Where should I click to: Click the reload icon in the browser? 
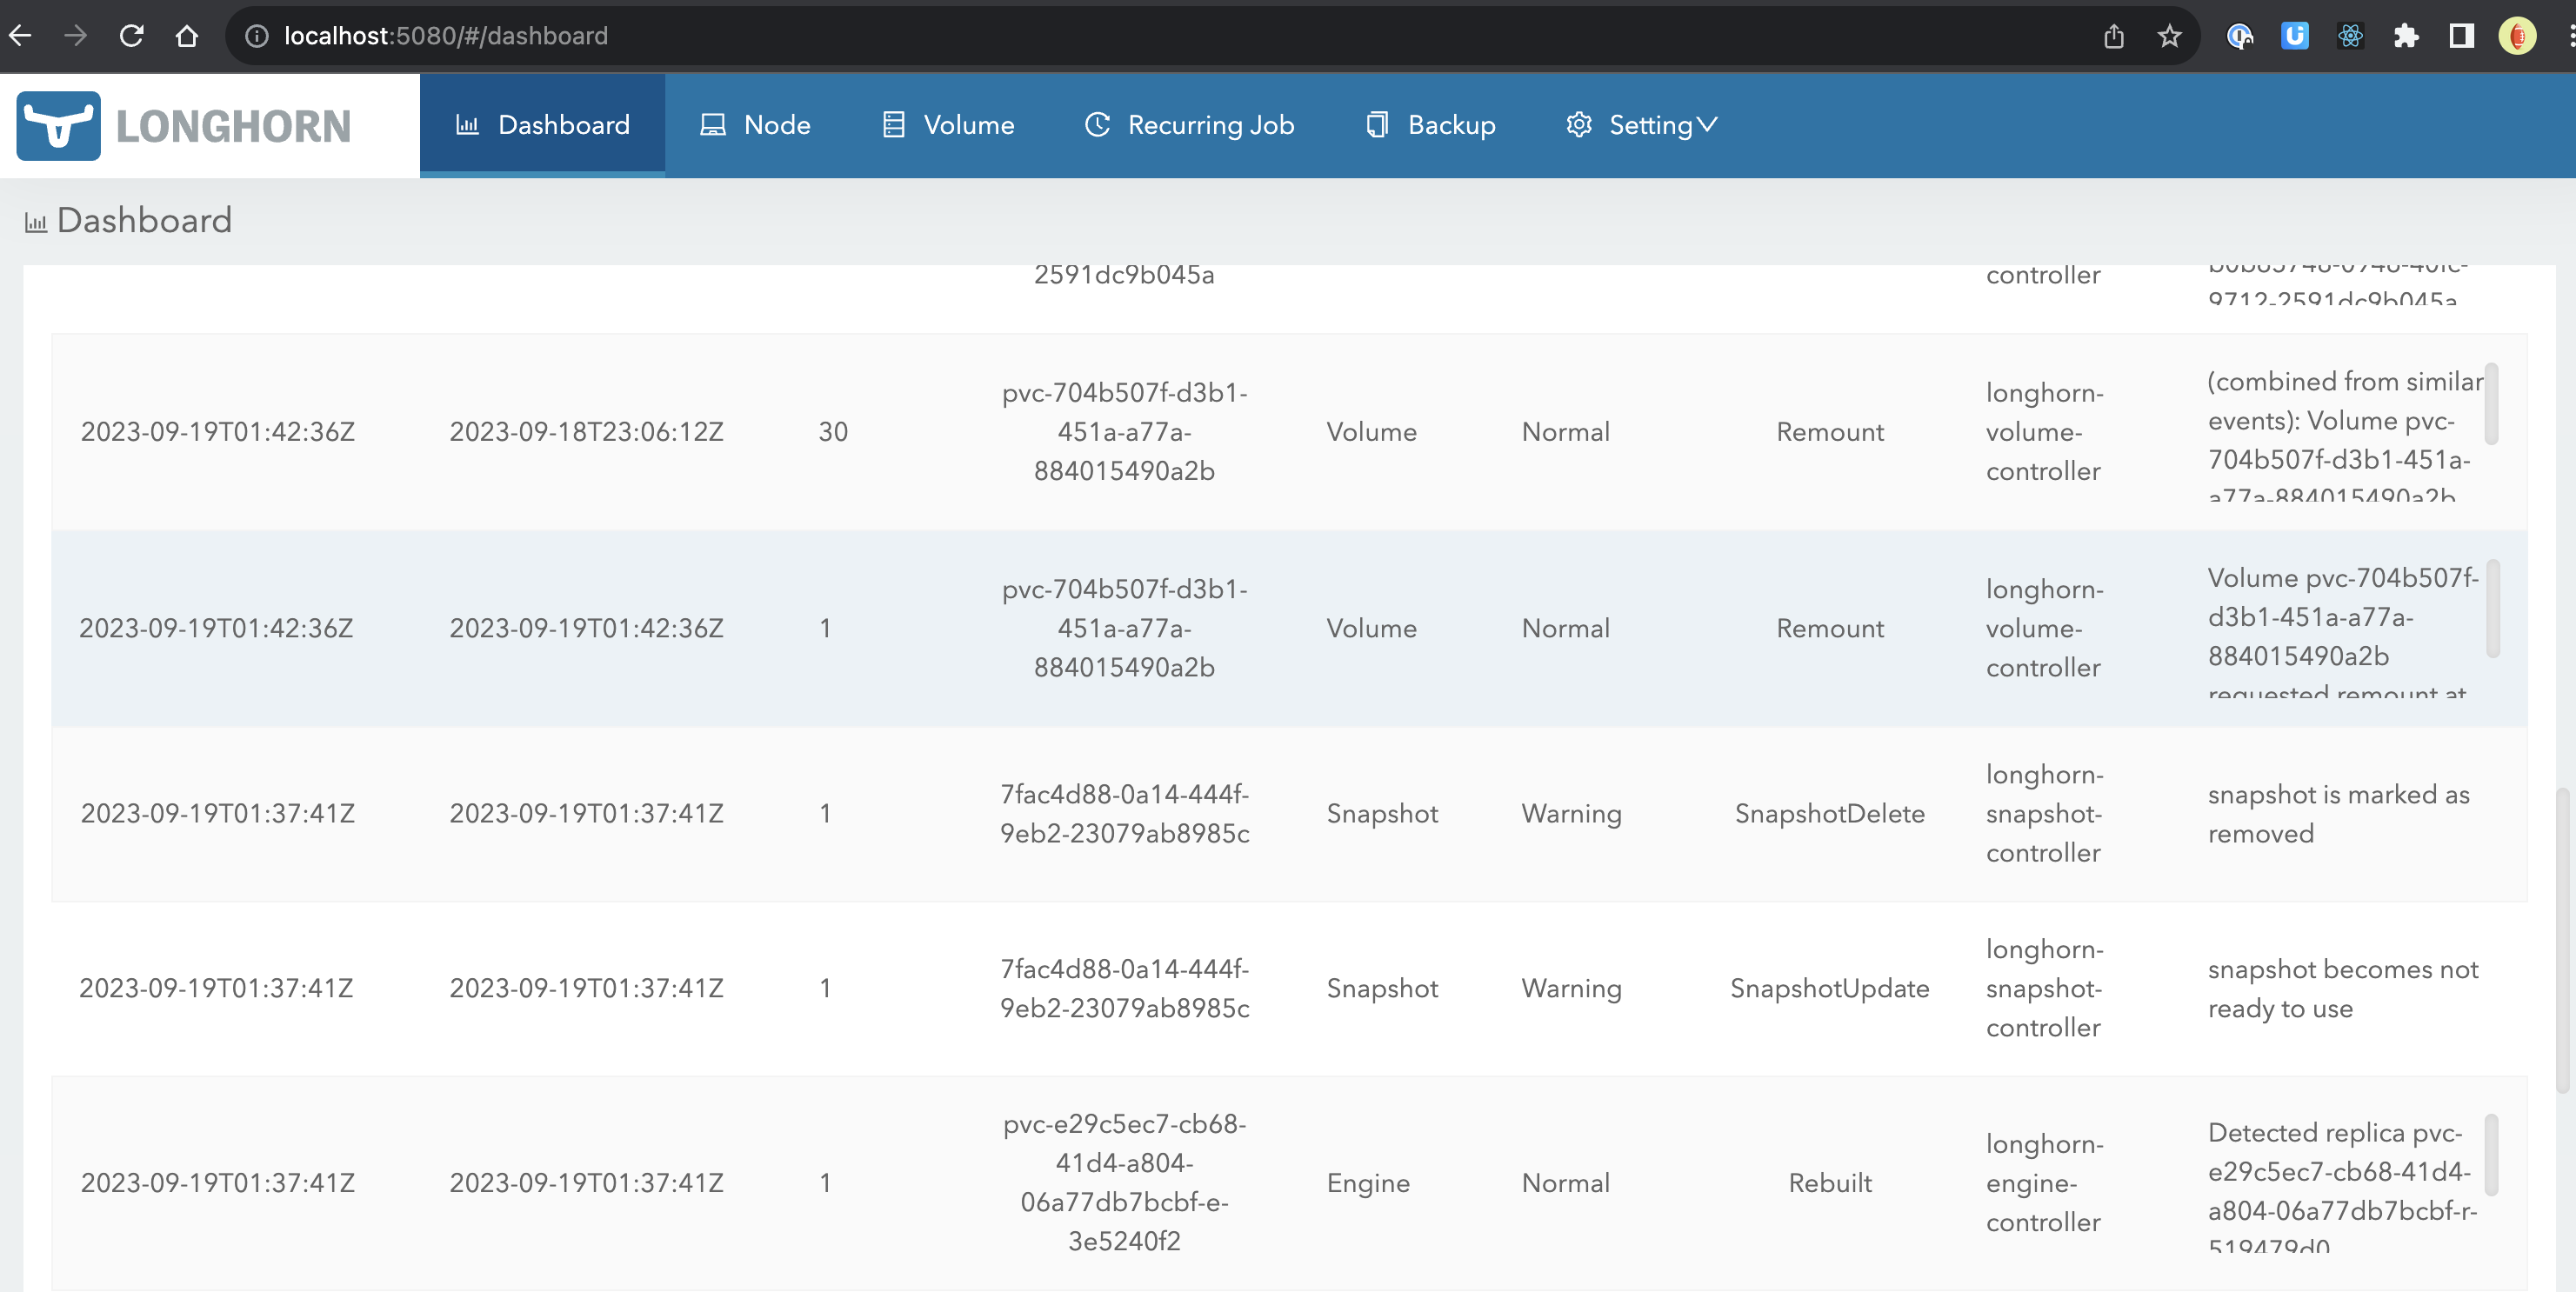[x=131, y=35]
